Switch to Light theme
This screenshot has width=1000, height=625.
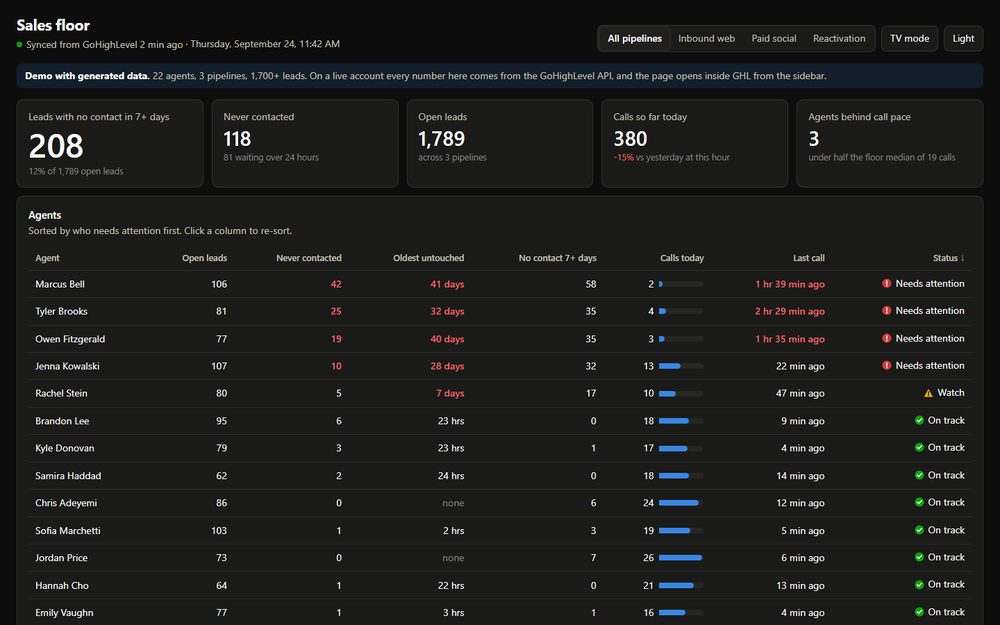[963, 38]
